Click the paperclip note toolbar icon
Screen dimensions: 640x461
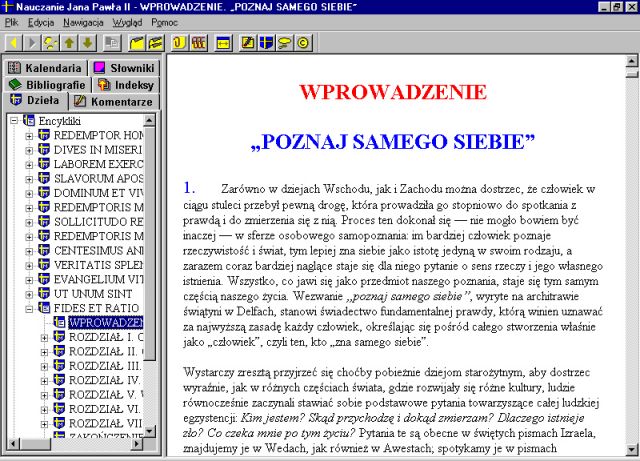[x=179, y=43]
